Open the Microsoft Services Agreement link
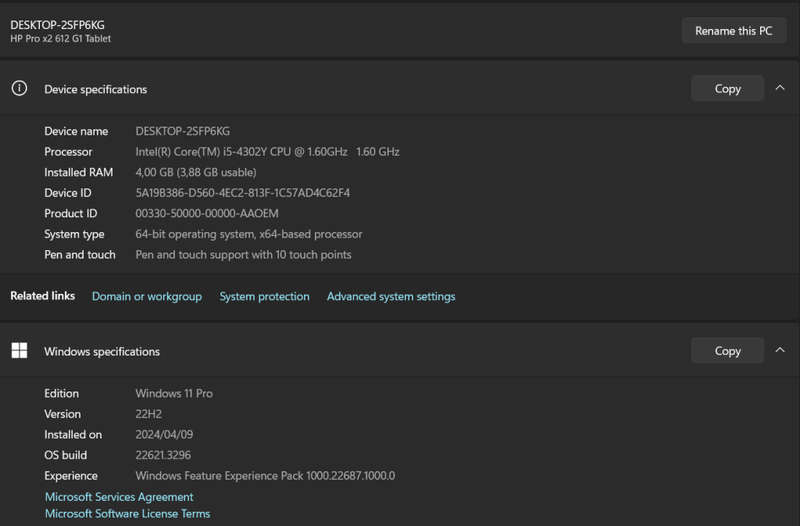800x526 pixels. (119, 497)
